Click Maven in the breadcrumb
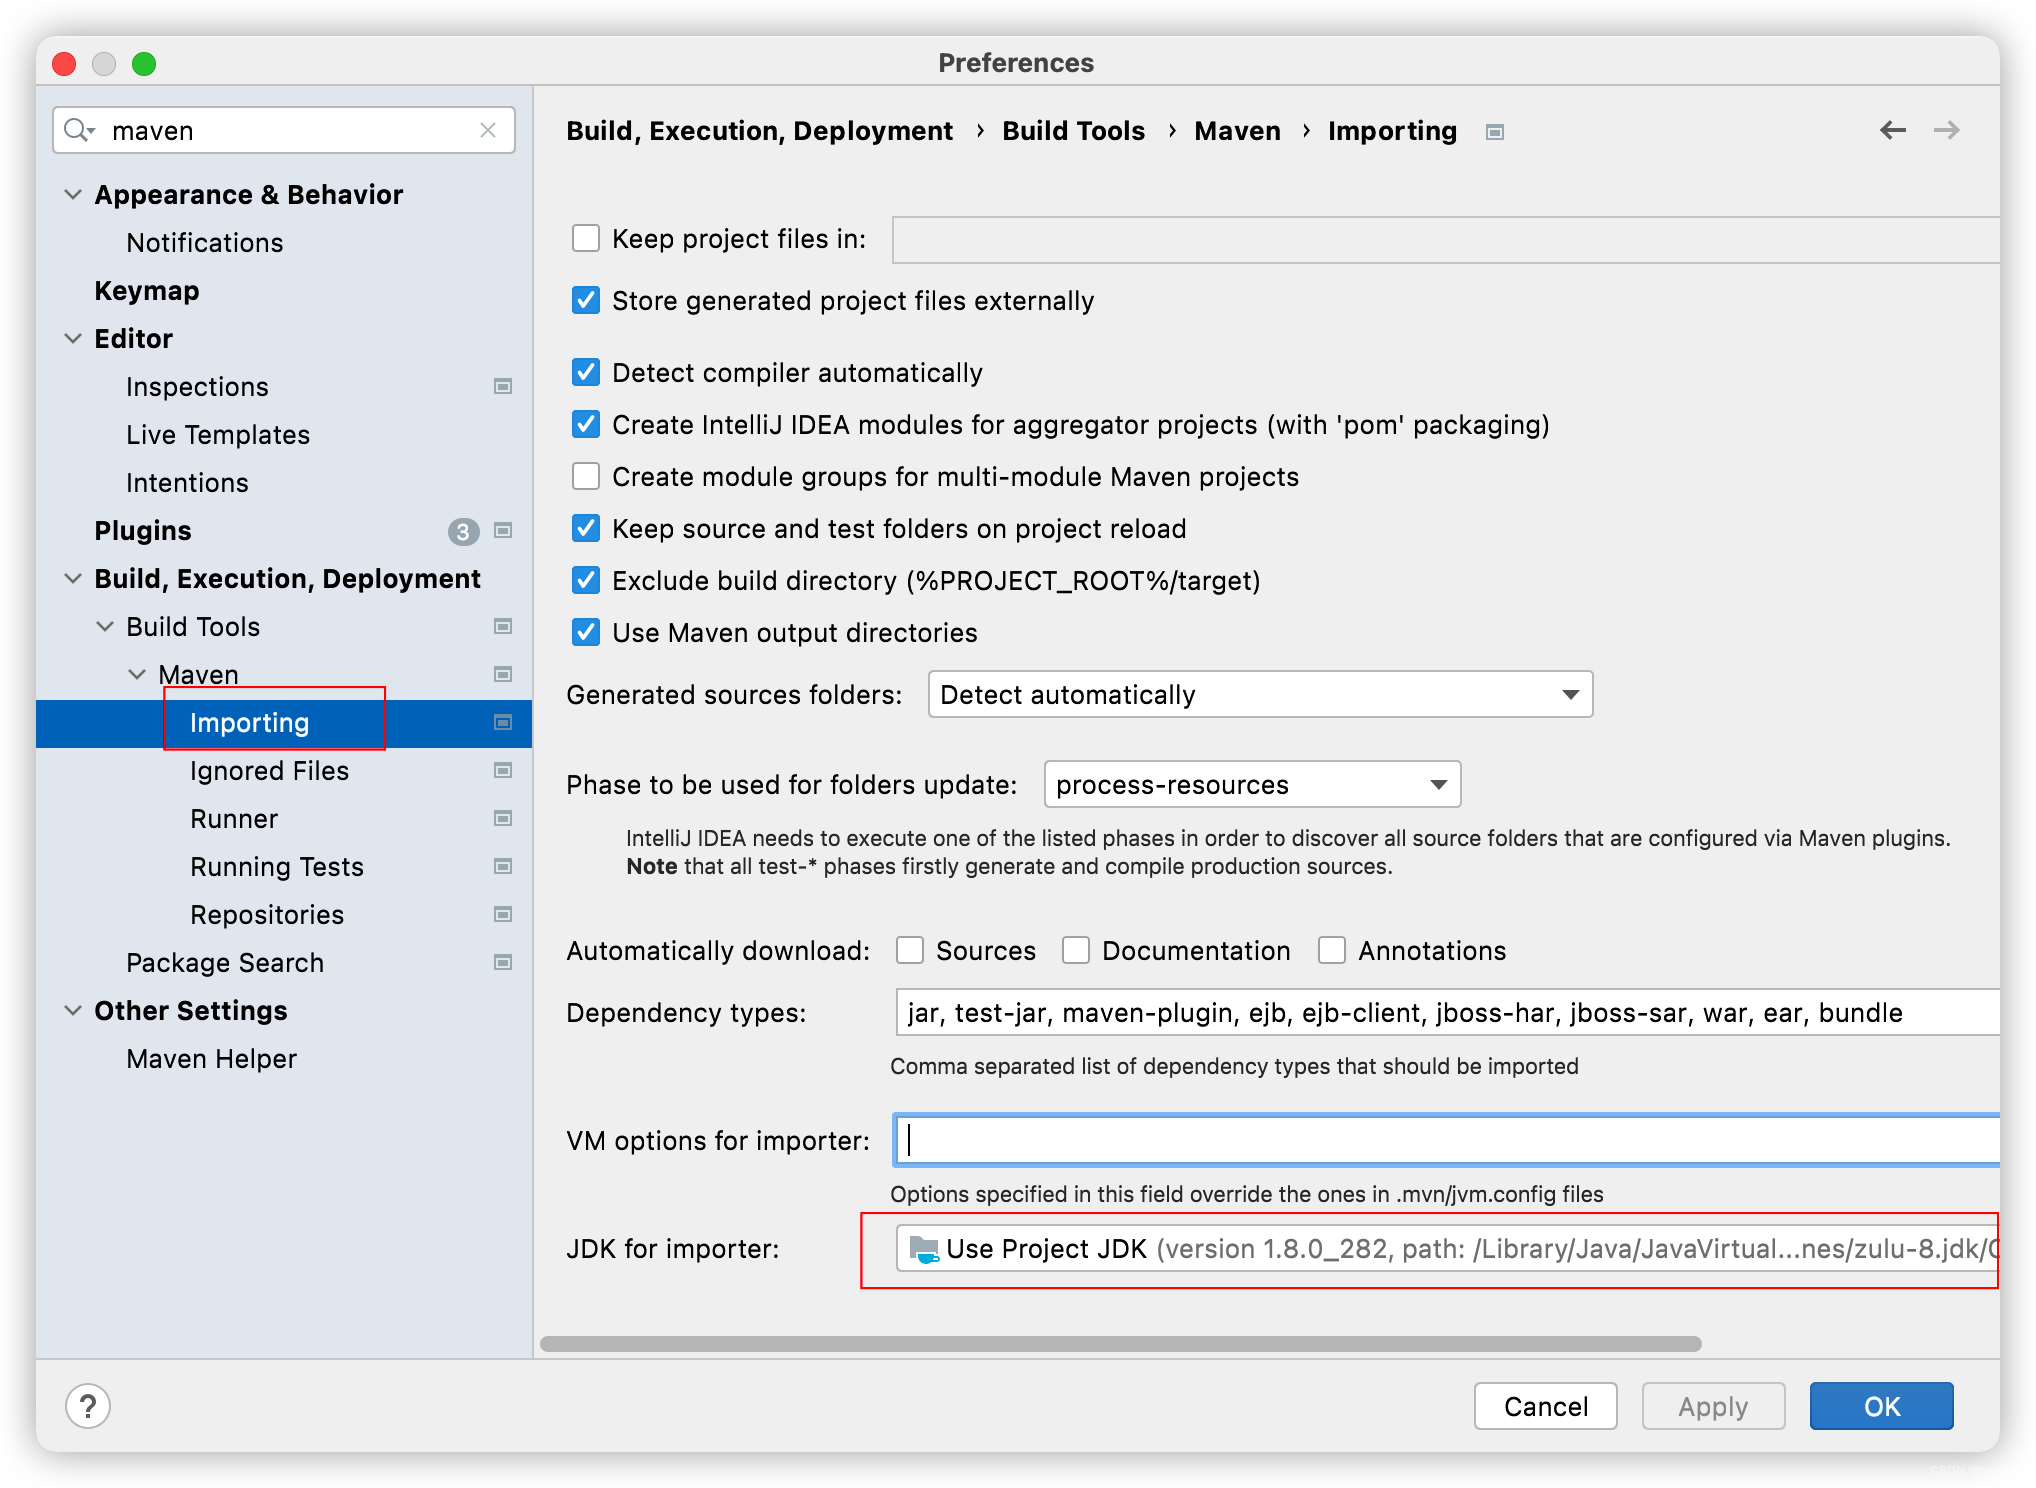The width and height of the screenshot is (2036, 1488). (x=1237, y=130)
